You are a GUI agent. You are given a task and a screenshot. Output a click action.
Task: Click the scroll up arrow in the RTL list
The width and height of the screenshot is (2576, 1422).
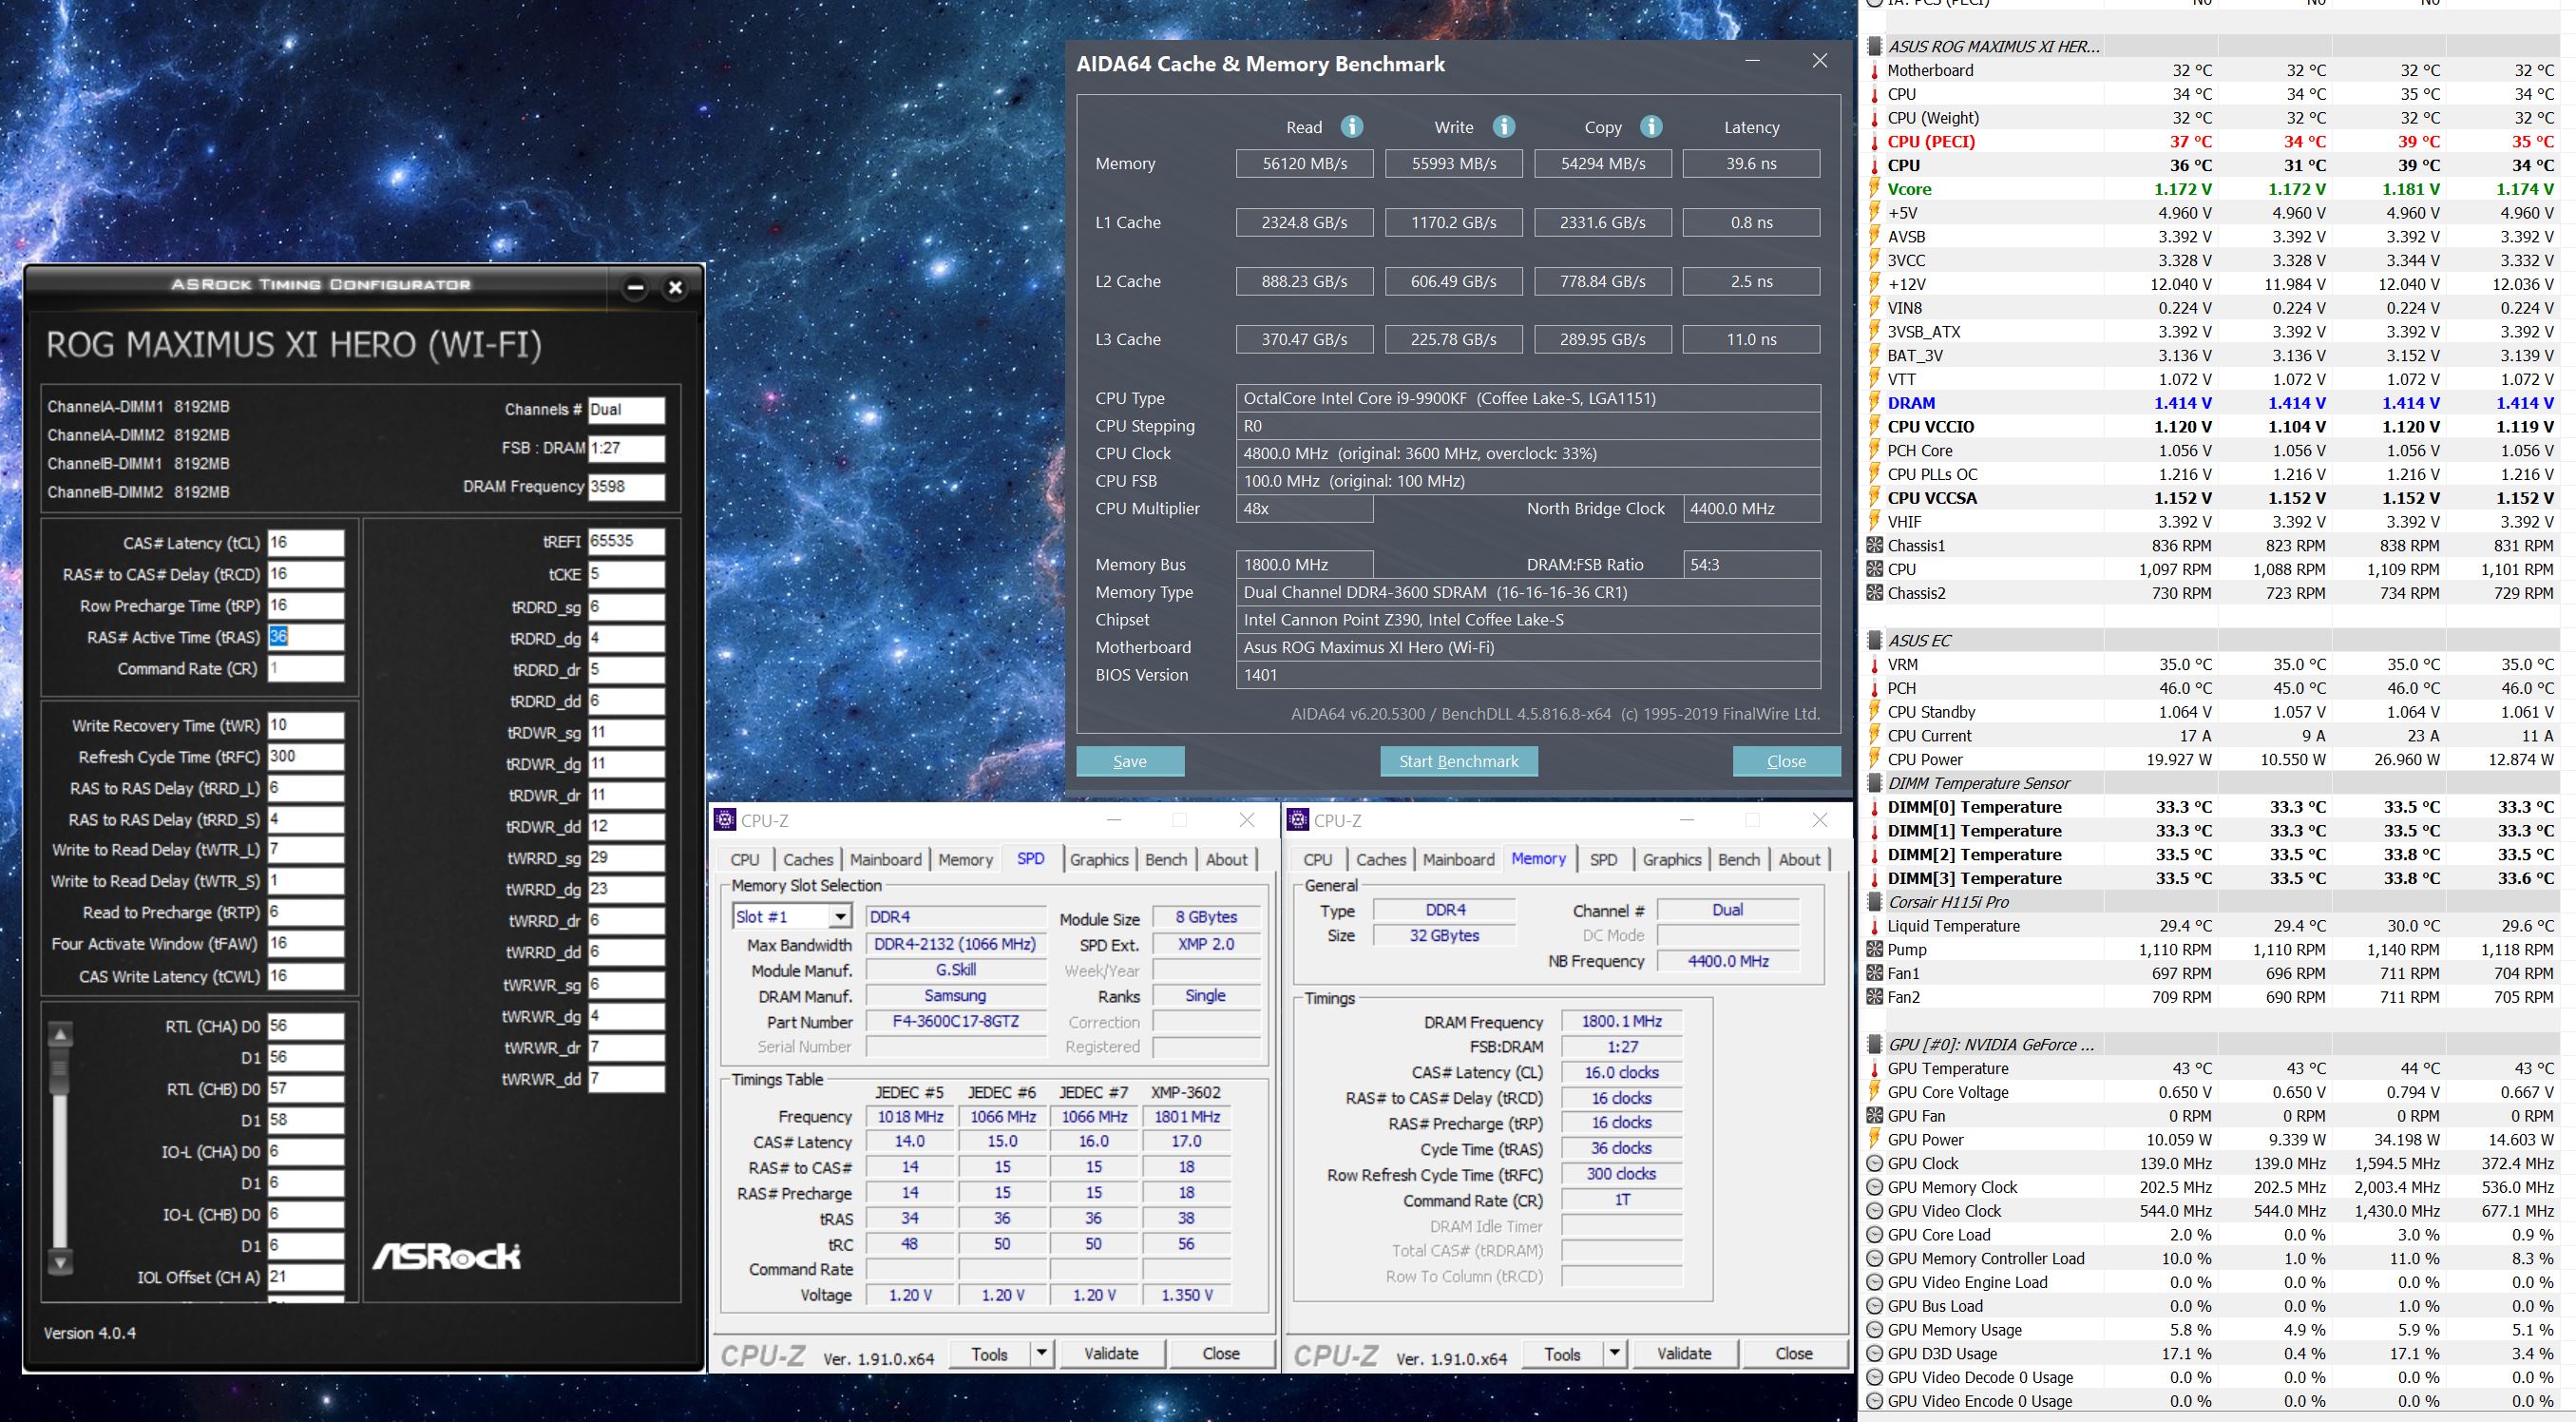pyautogui.click(x=60, y=1035)
